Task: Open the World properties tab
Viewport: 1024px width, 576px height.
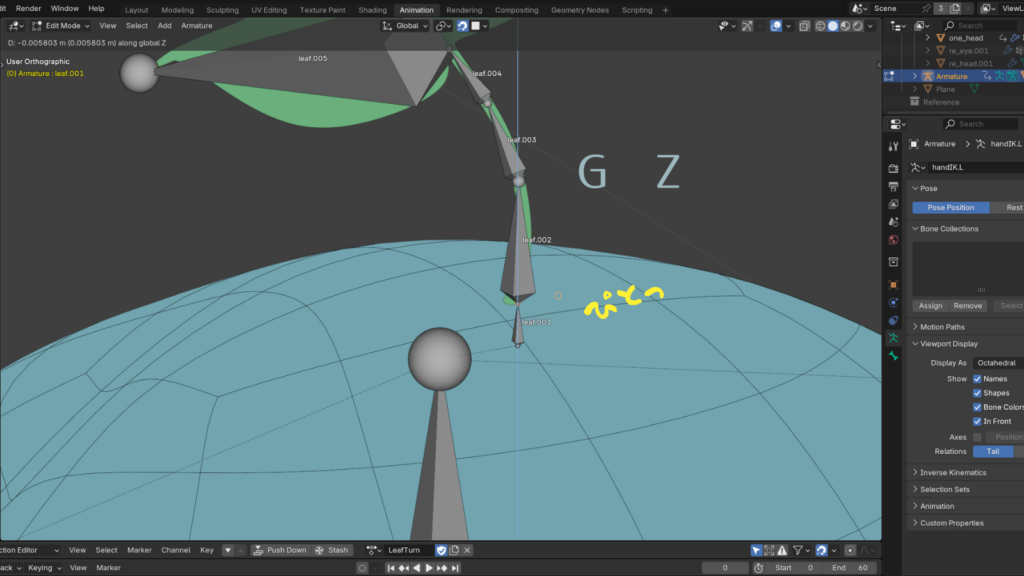Action: click(893, 240)
